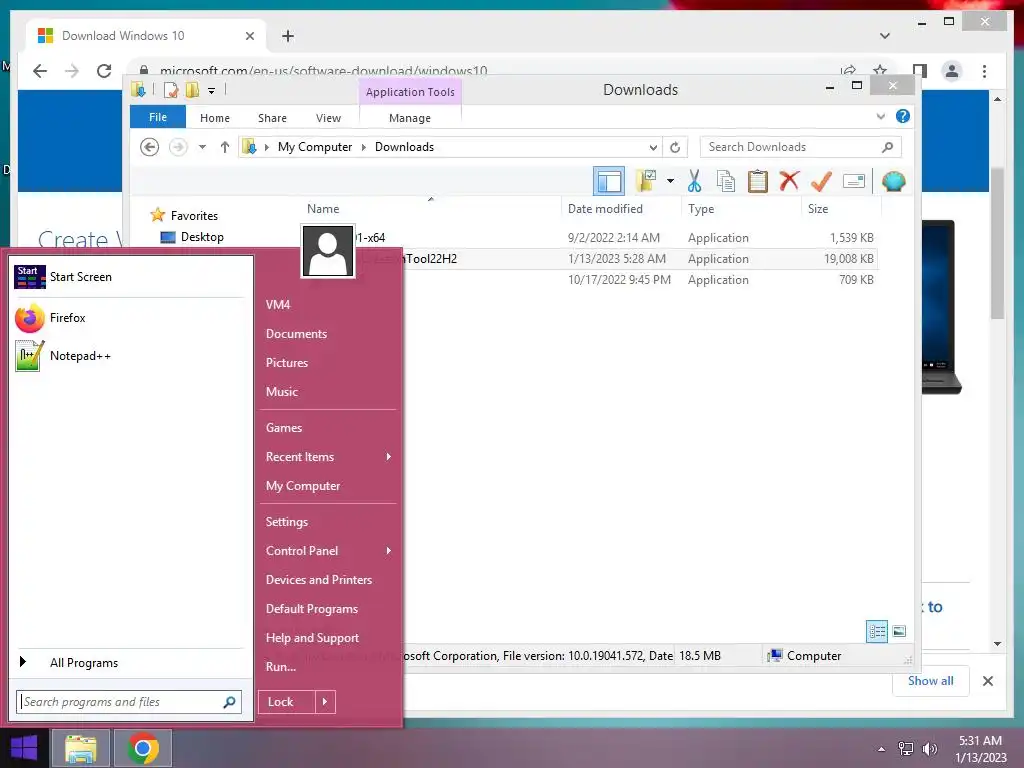Expand shutdown options arrow beside Lock
Viewport: 1024px width, 768px height.
click(325, 702)
